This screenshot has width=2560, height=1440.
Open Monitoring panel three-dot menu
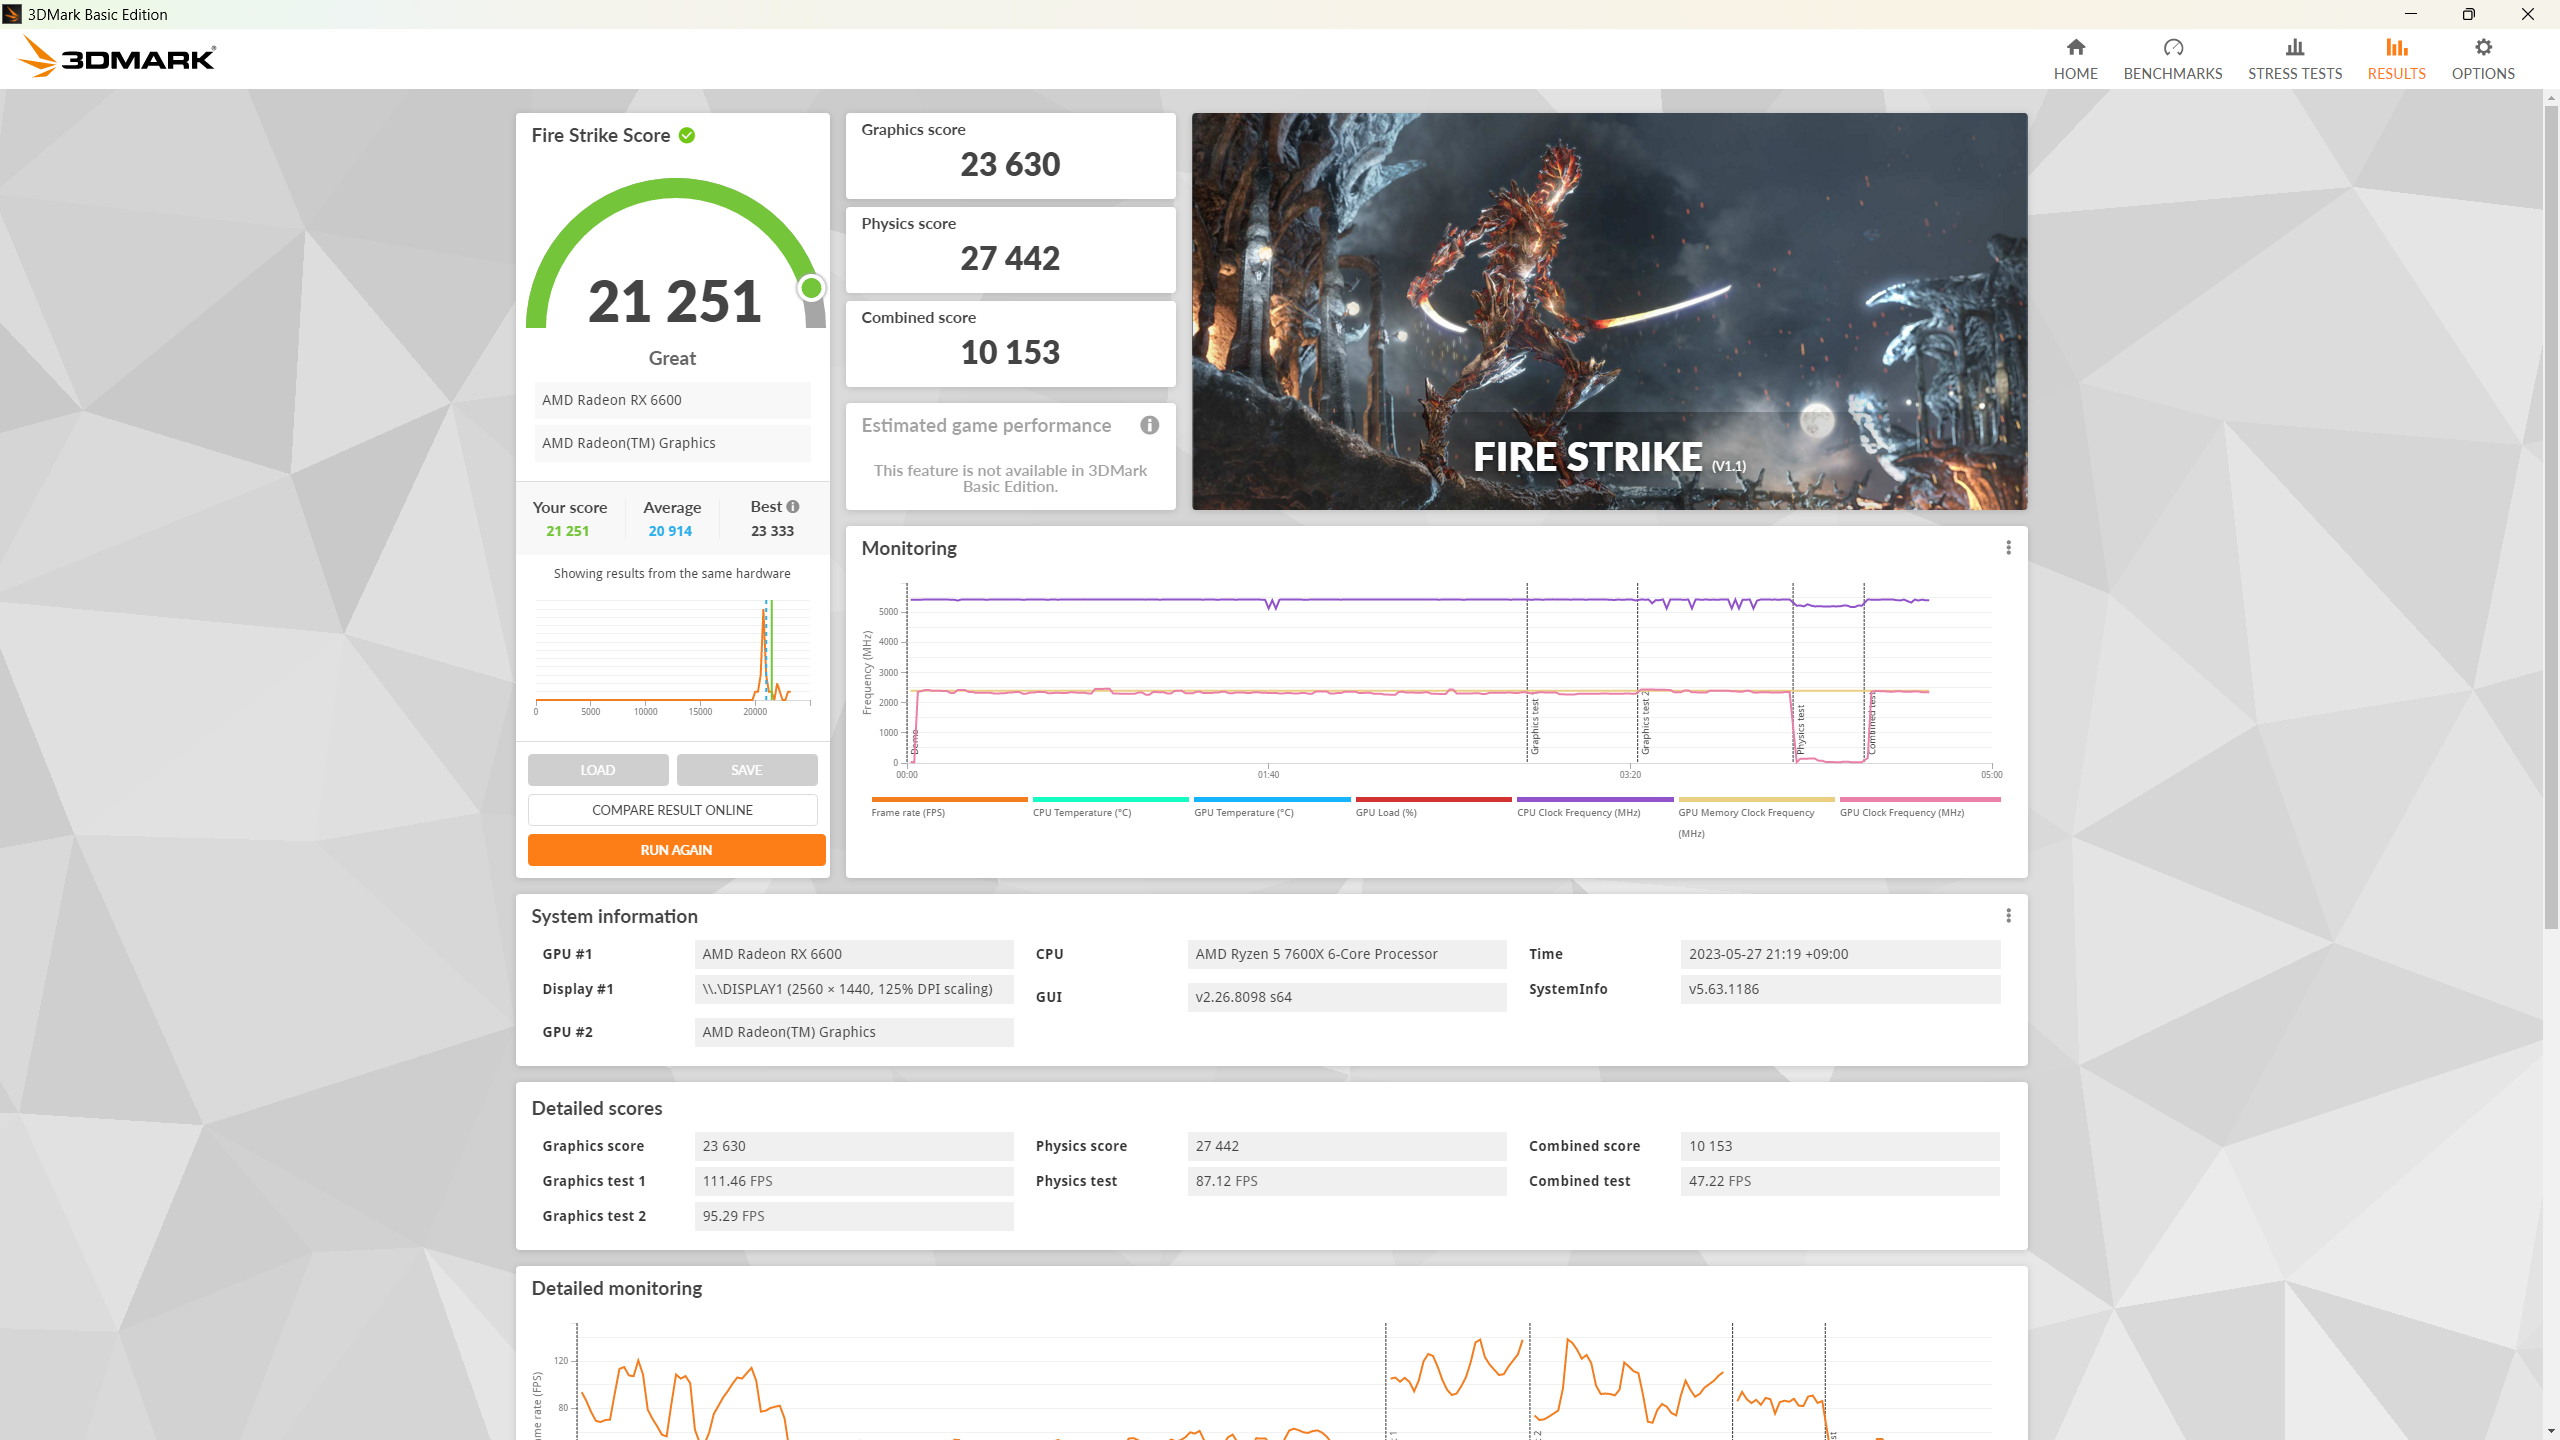(x=2008, y=547)
